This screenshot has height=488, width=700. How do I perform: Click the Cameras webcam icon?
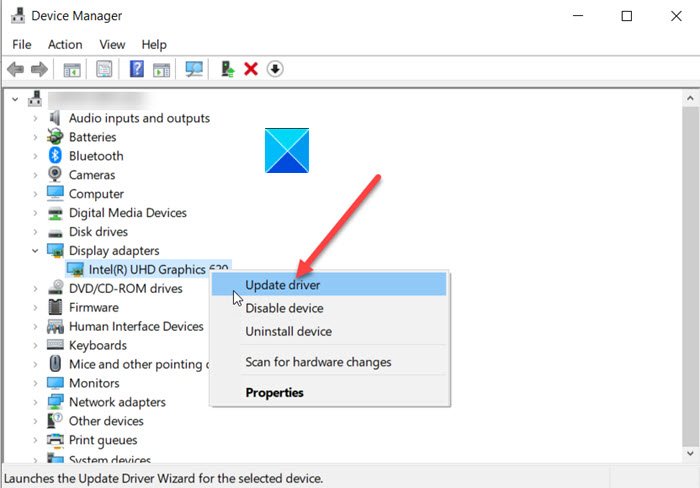click(55, 174)
